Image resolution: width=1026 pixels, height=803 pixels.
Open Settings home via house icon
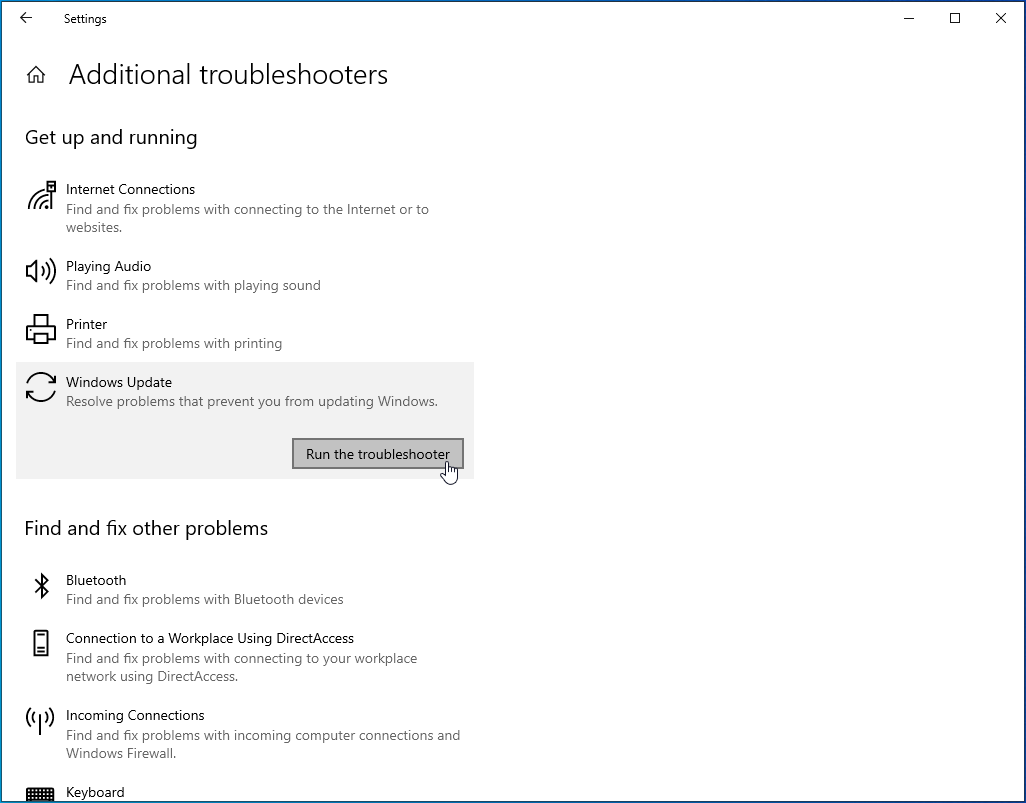tap(36, 75)
